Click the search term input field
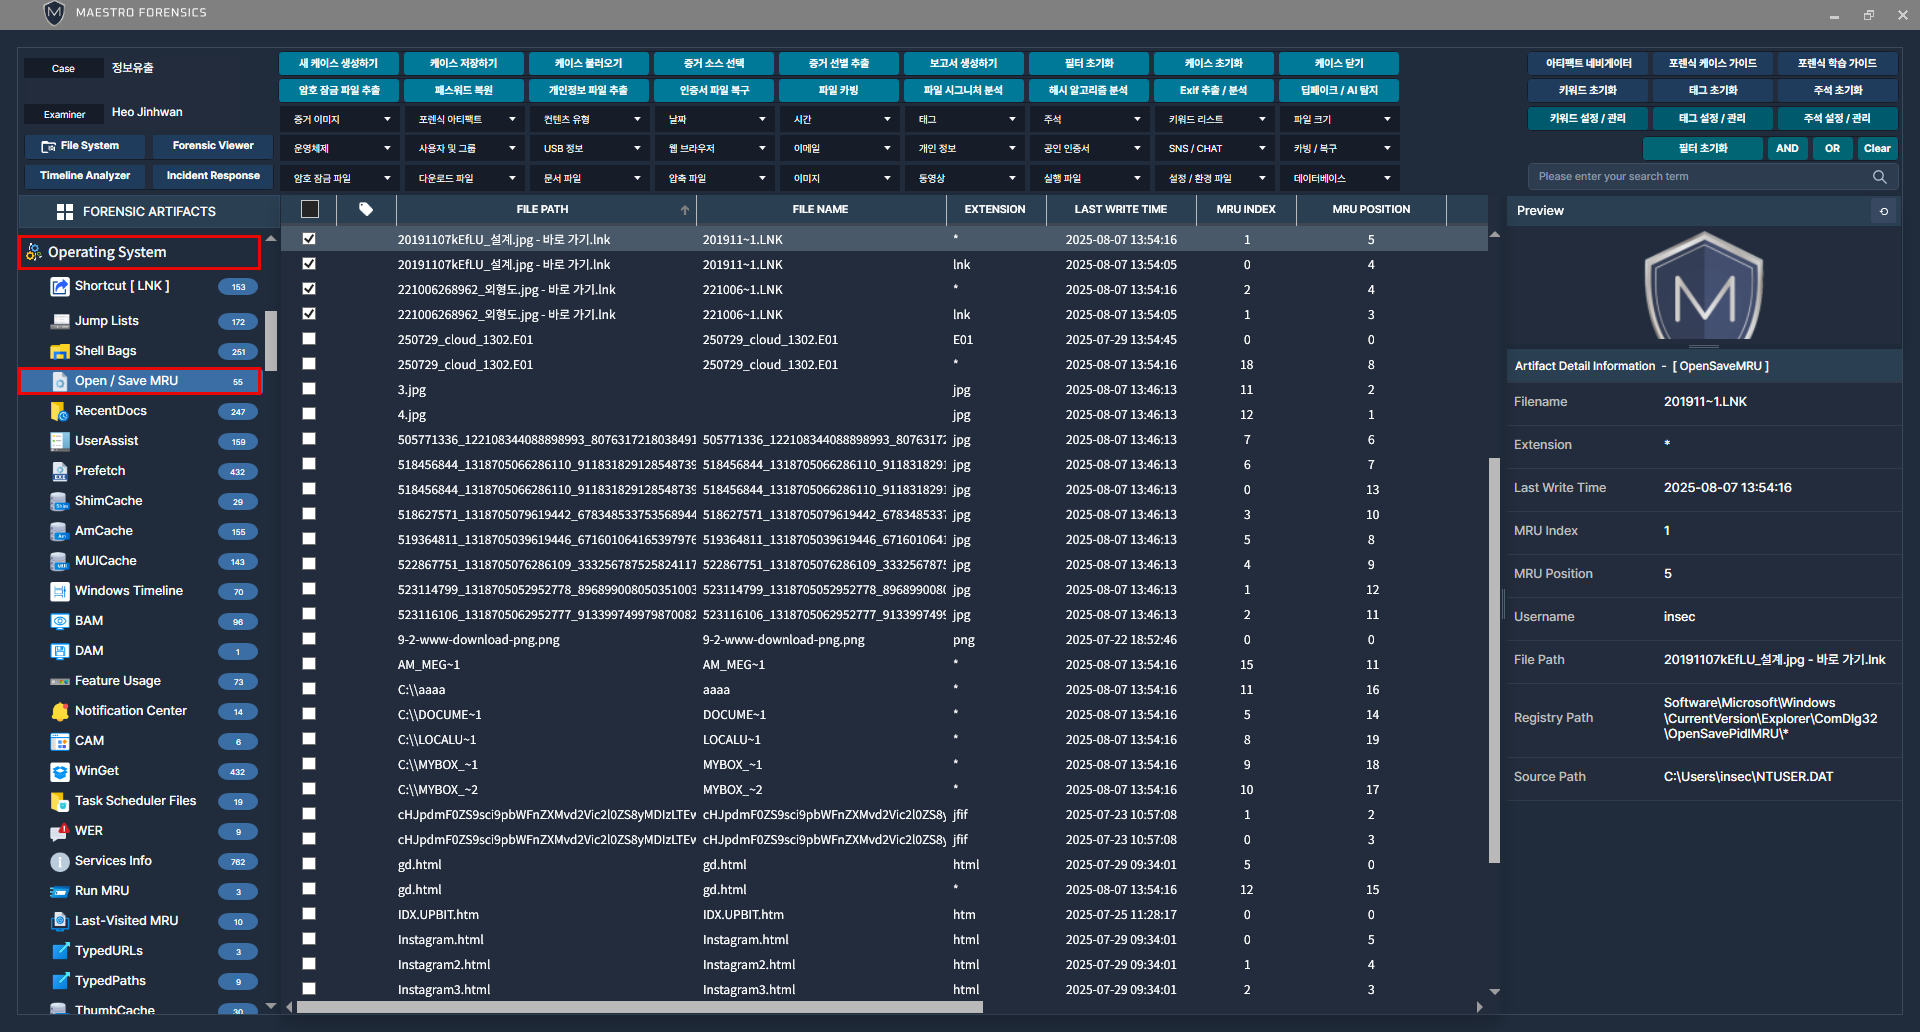The image size is (1920, 1032). pyautogui.click(x=1700, y=177)
